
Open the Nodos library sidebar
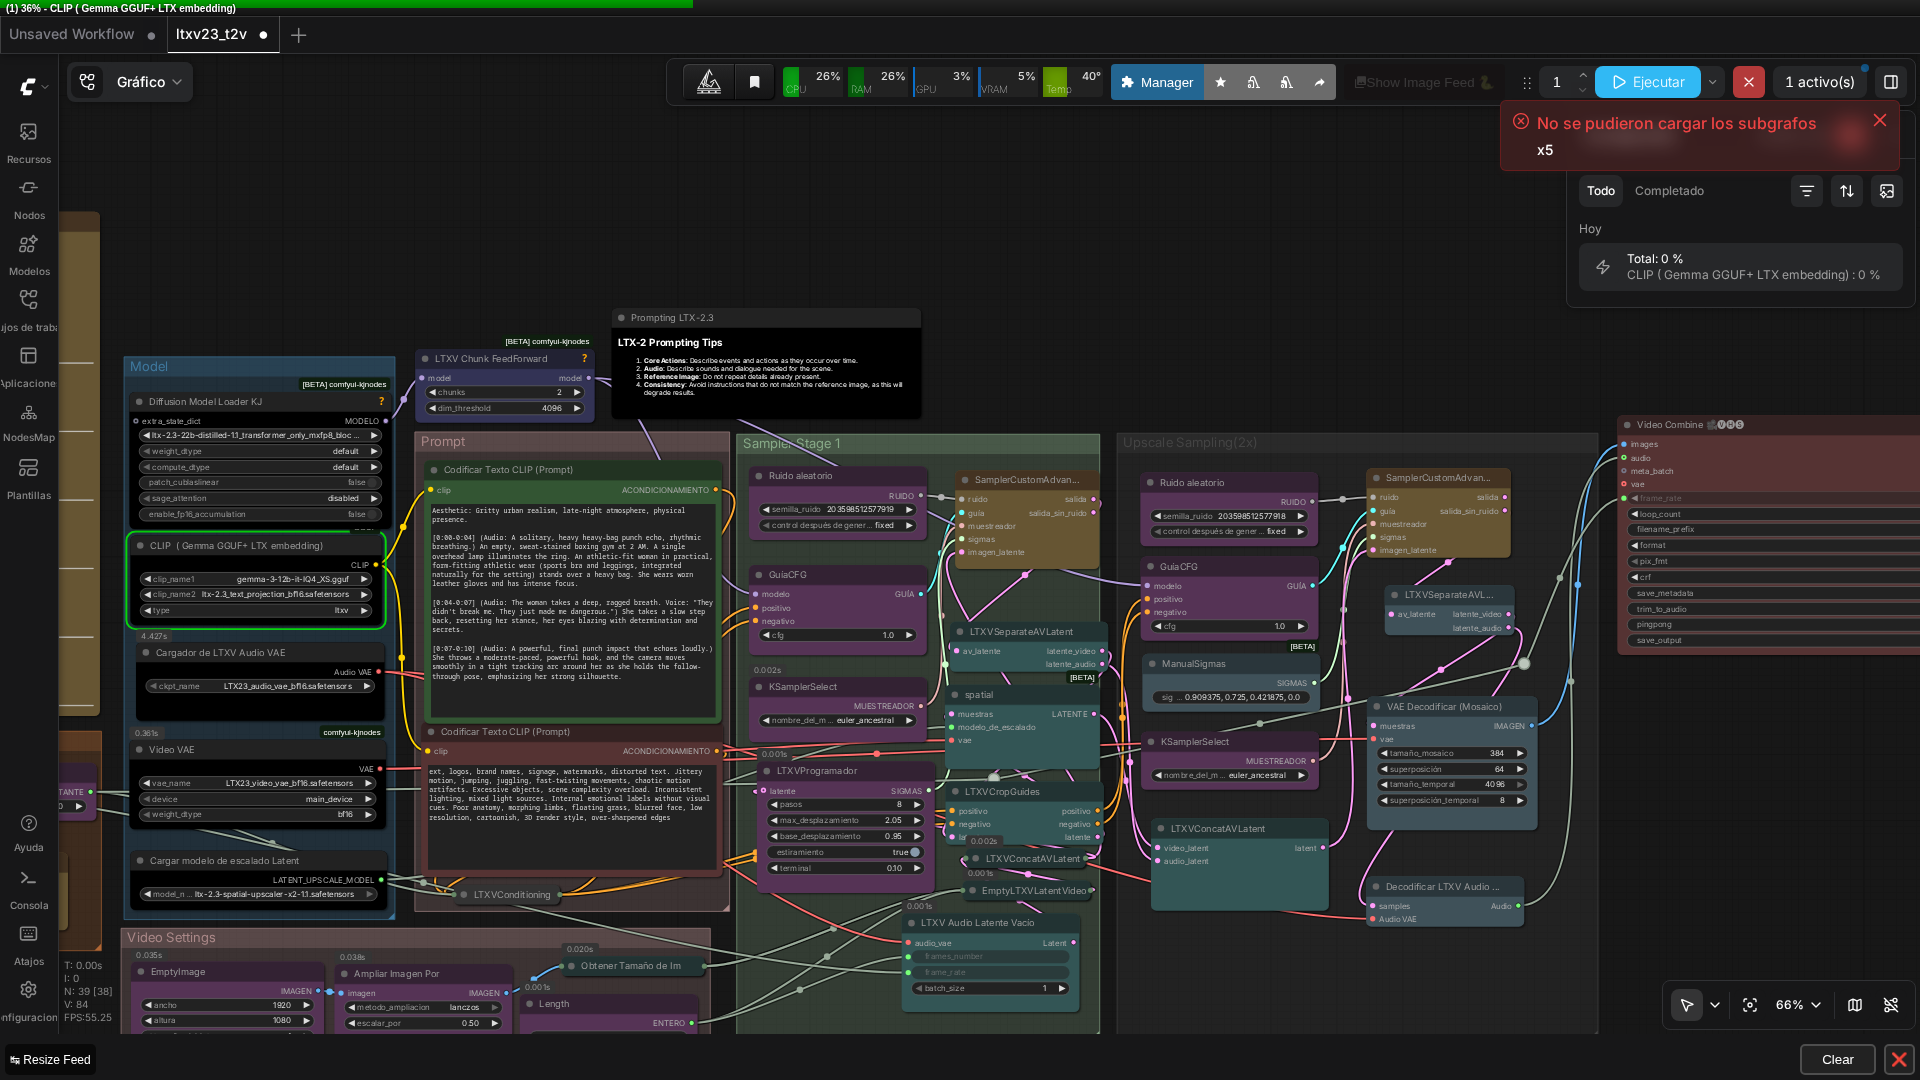29,198
